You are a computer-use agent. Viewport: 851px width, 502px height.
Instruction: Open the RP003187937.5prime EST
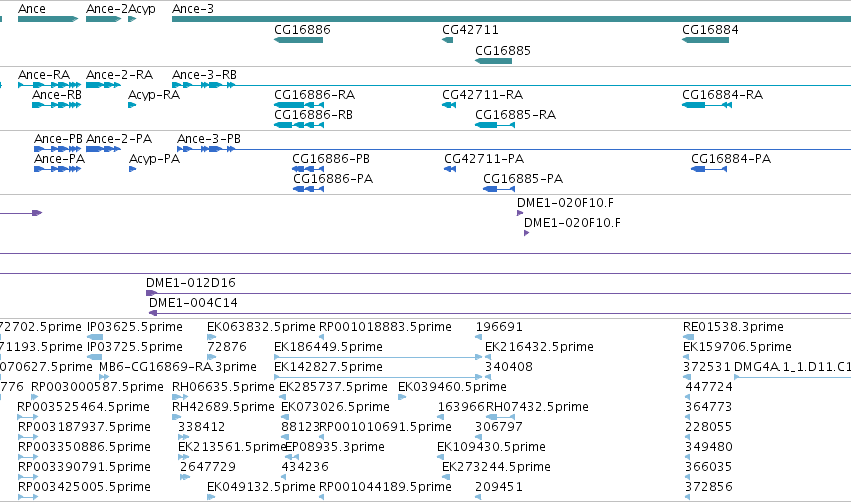[28, 437]
